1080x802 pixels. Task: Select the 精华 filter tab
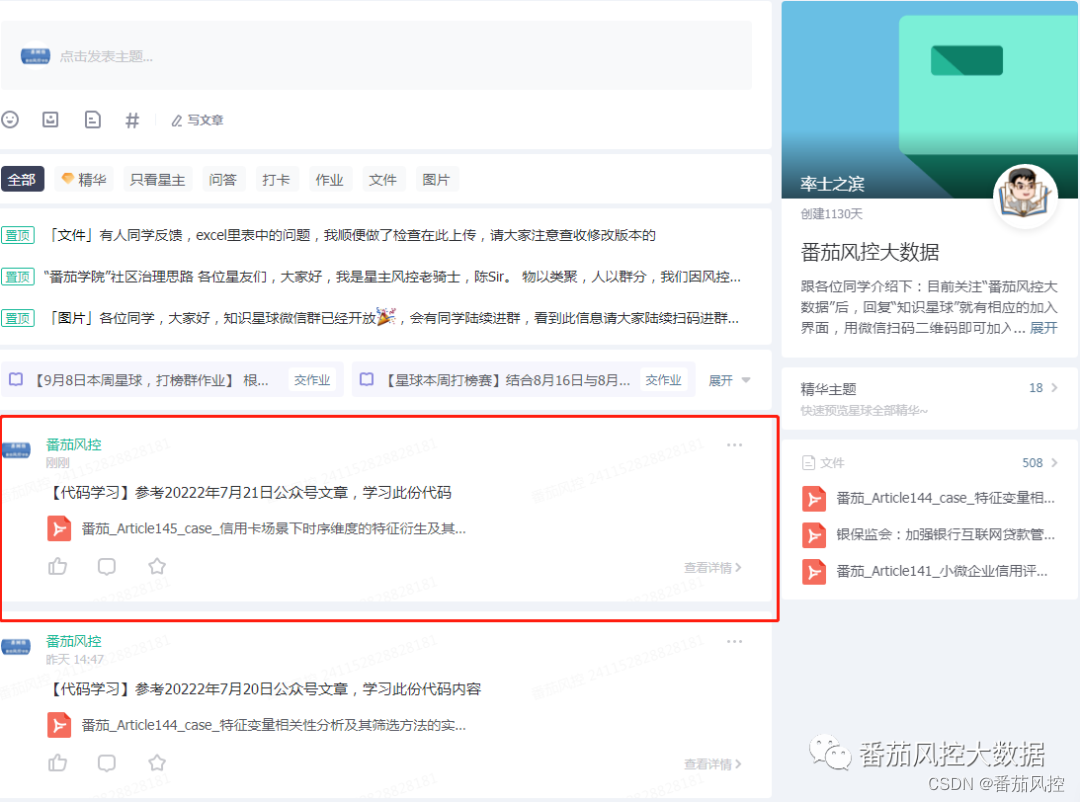click(84, 180)
